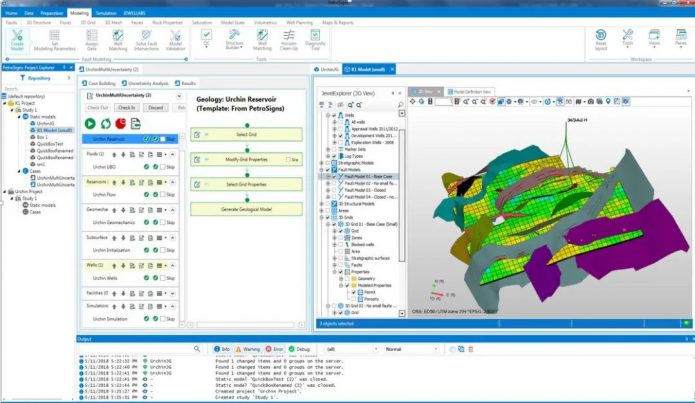Switch to the Simulation ribbon tab

(105, 13)
